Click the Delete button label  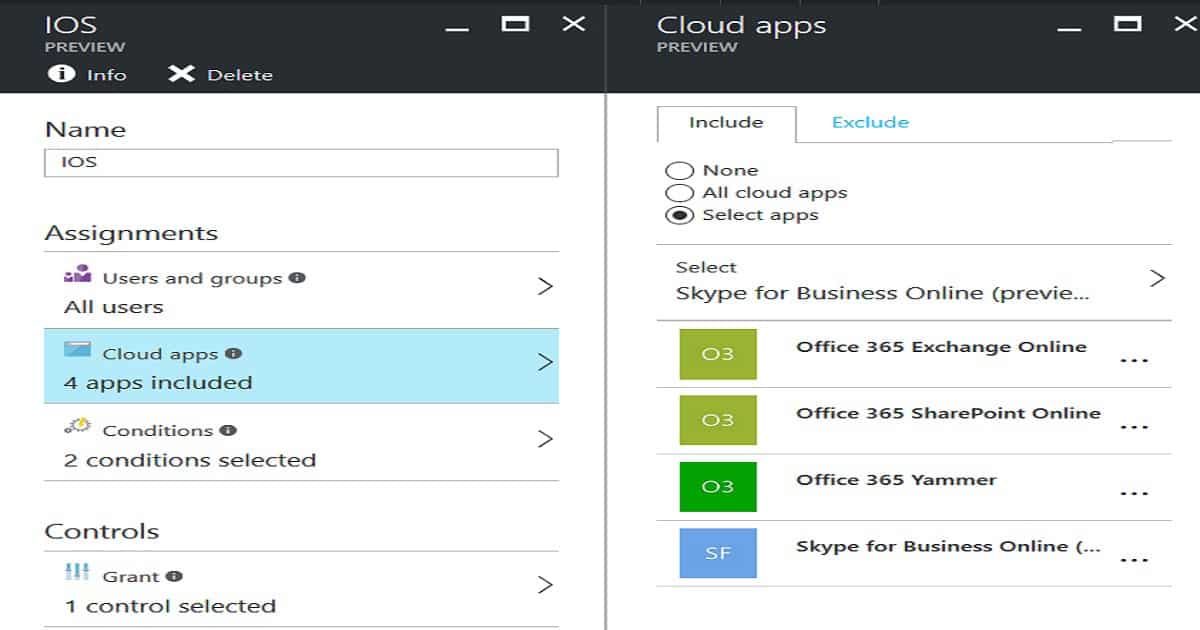click(240, 75)
